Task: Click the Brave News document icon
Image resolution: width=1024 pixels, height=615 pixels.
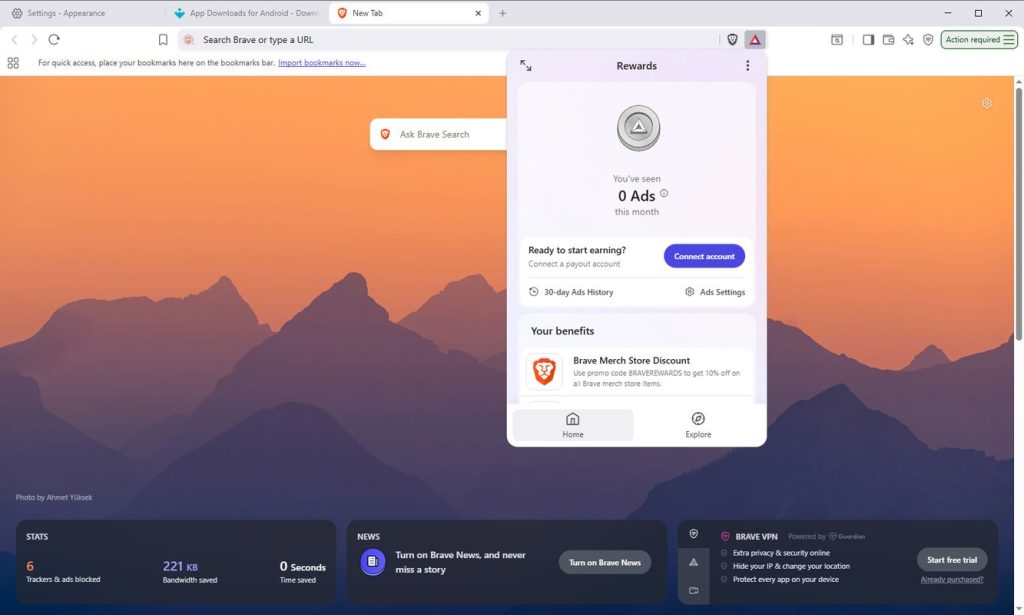Action: point(372,561)
